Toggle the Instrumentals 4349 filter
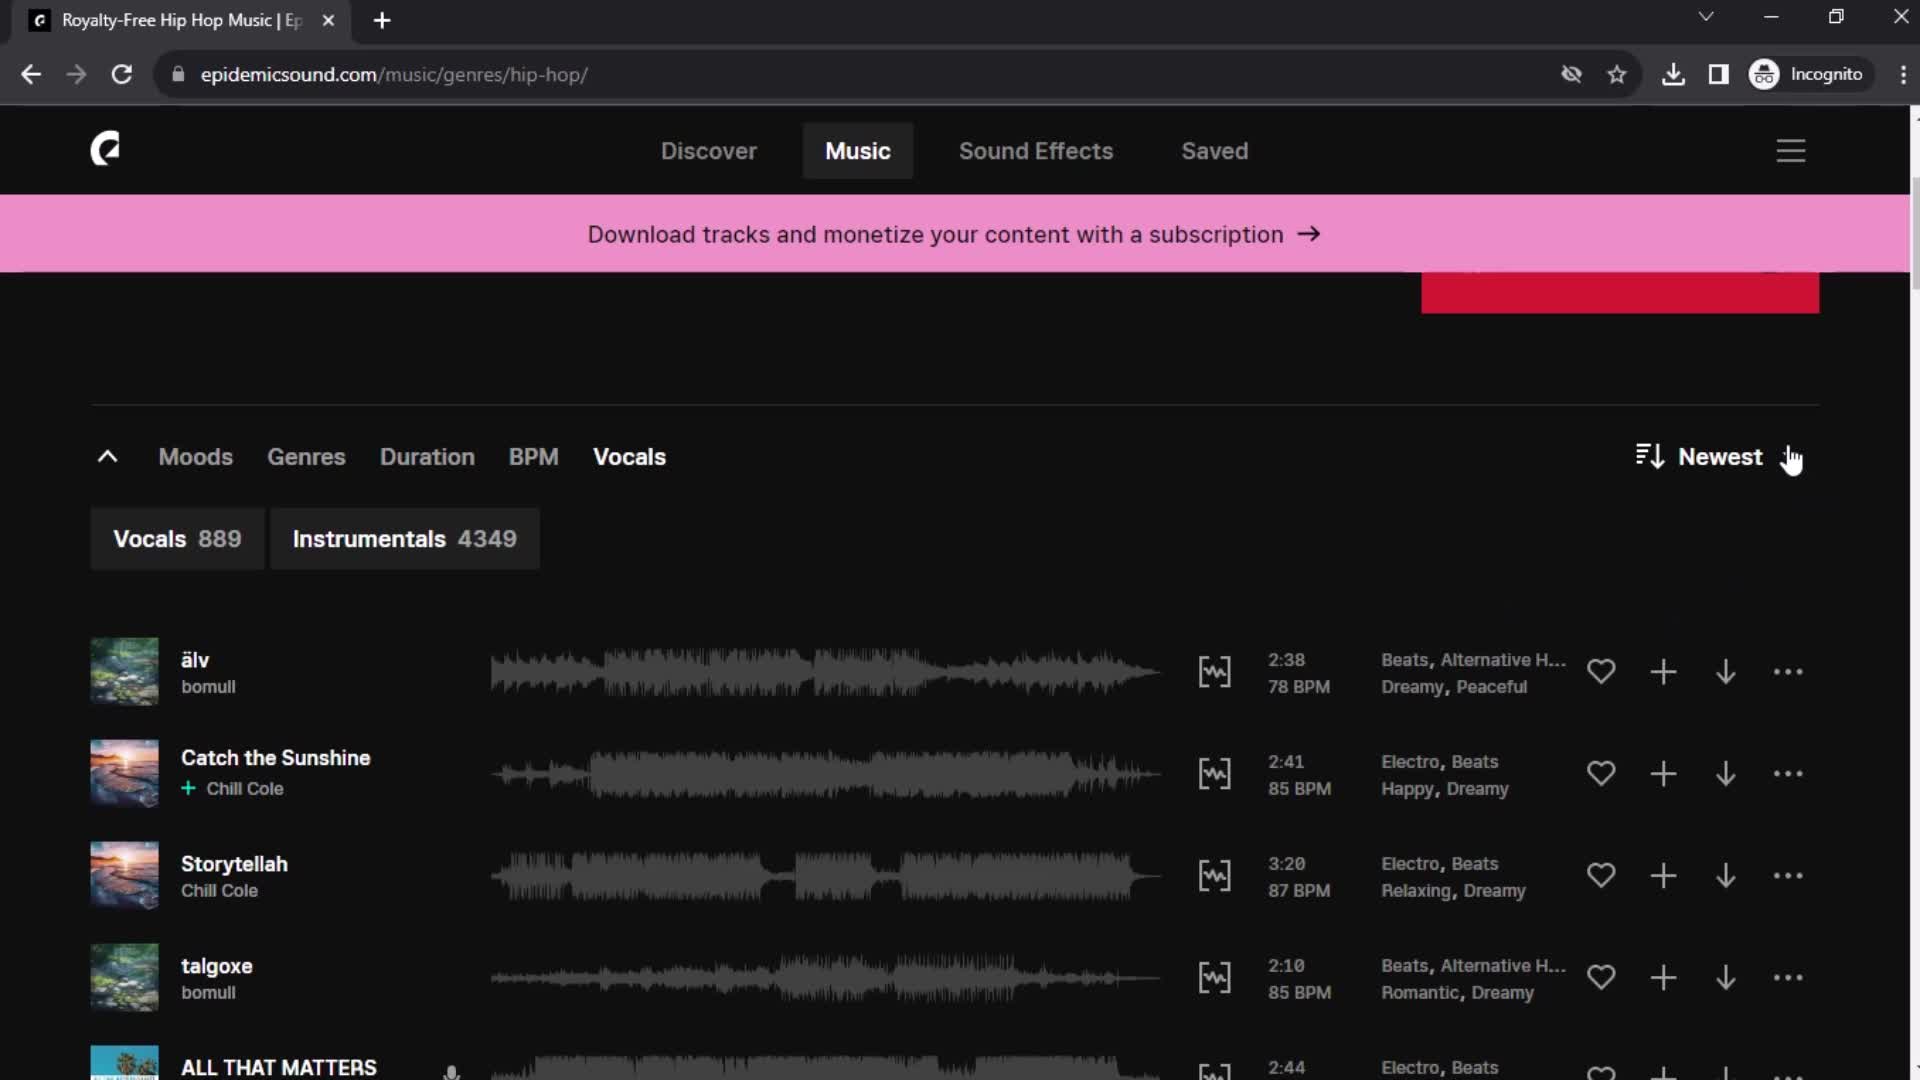Screen dimensions: 1920x1080 (x=404, y=539)
